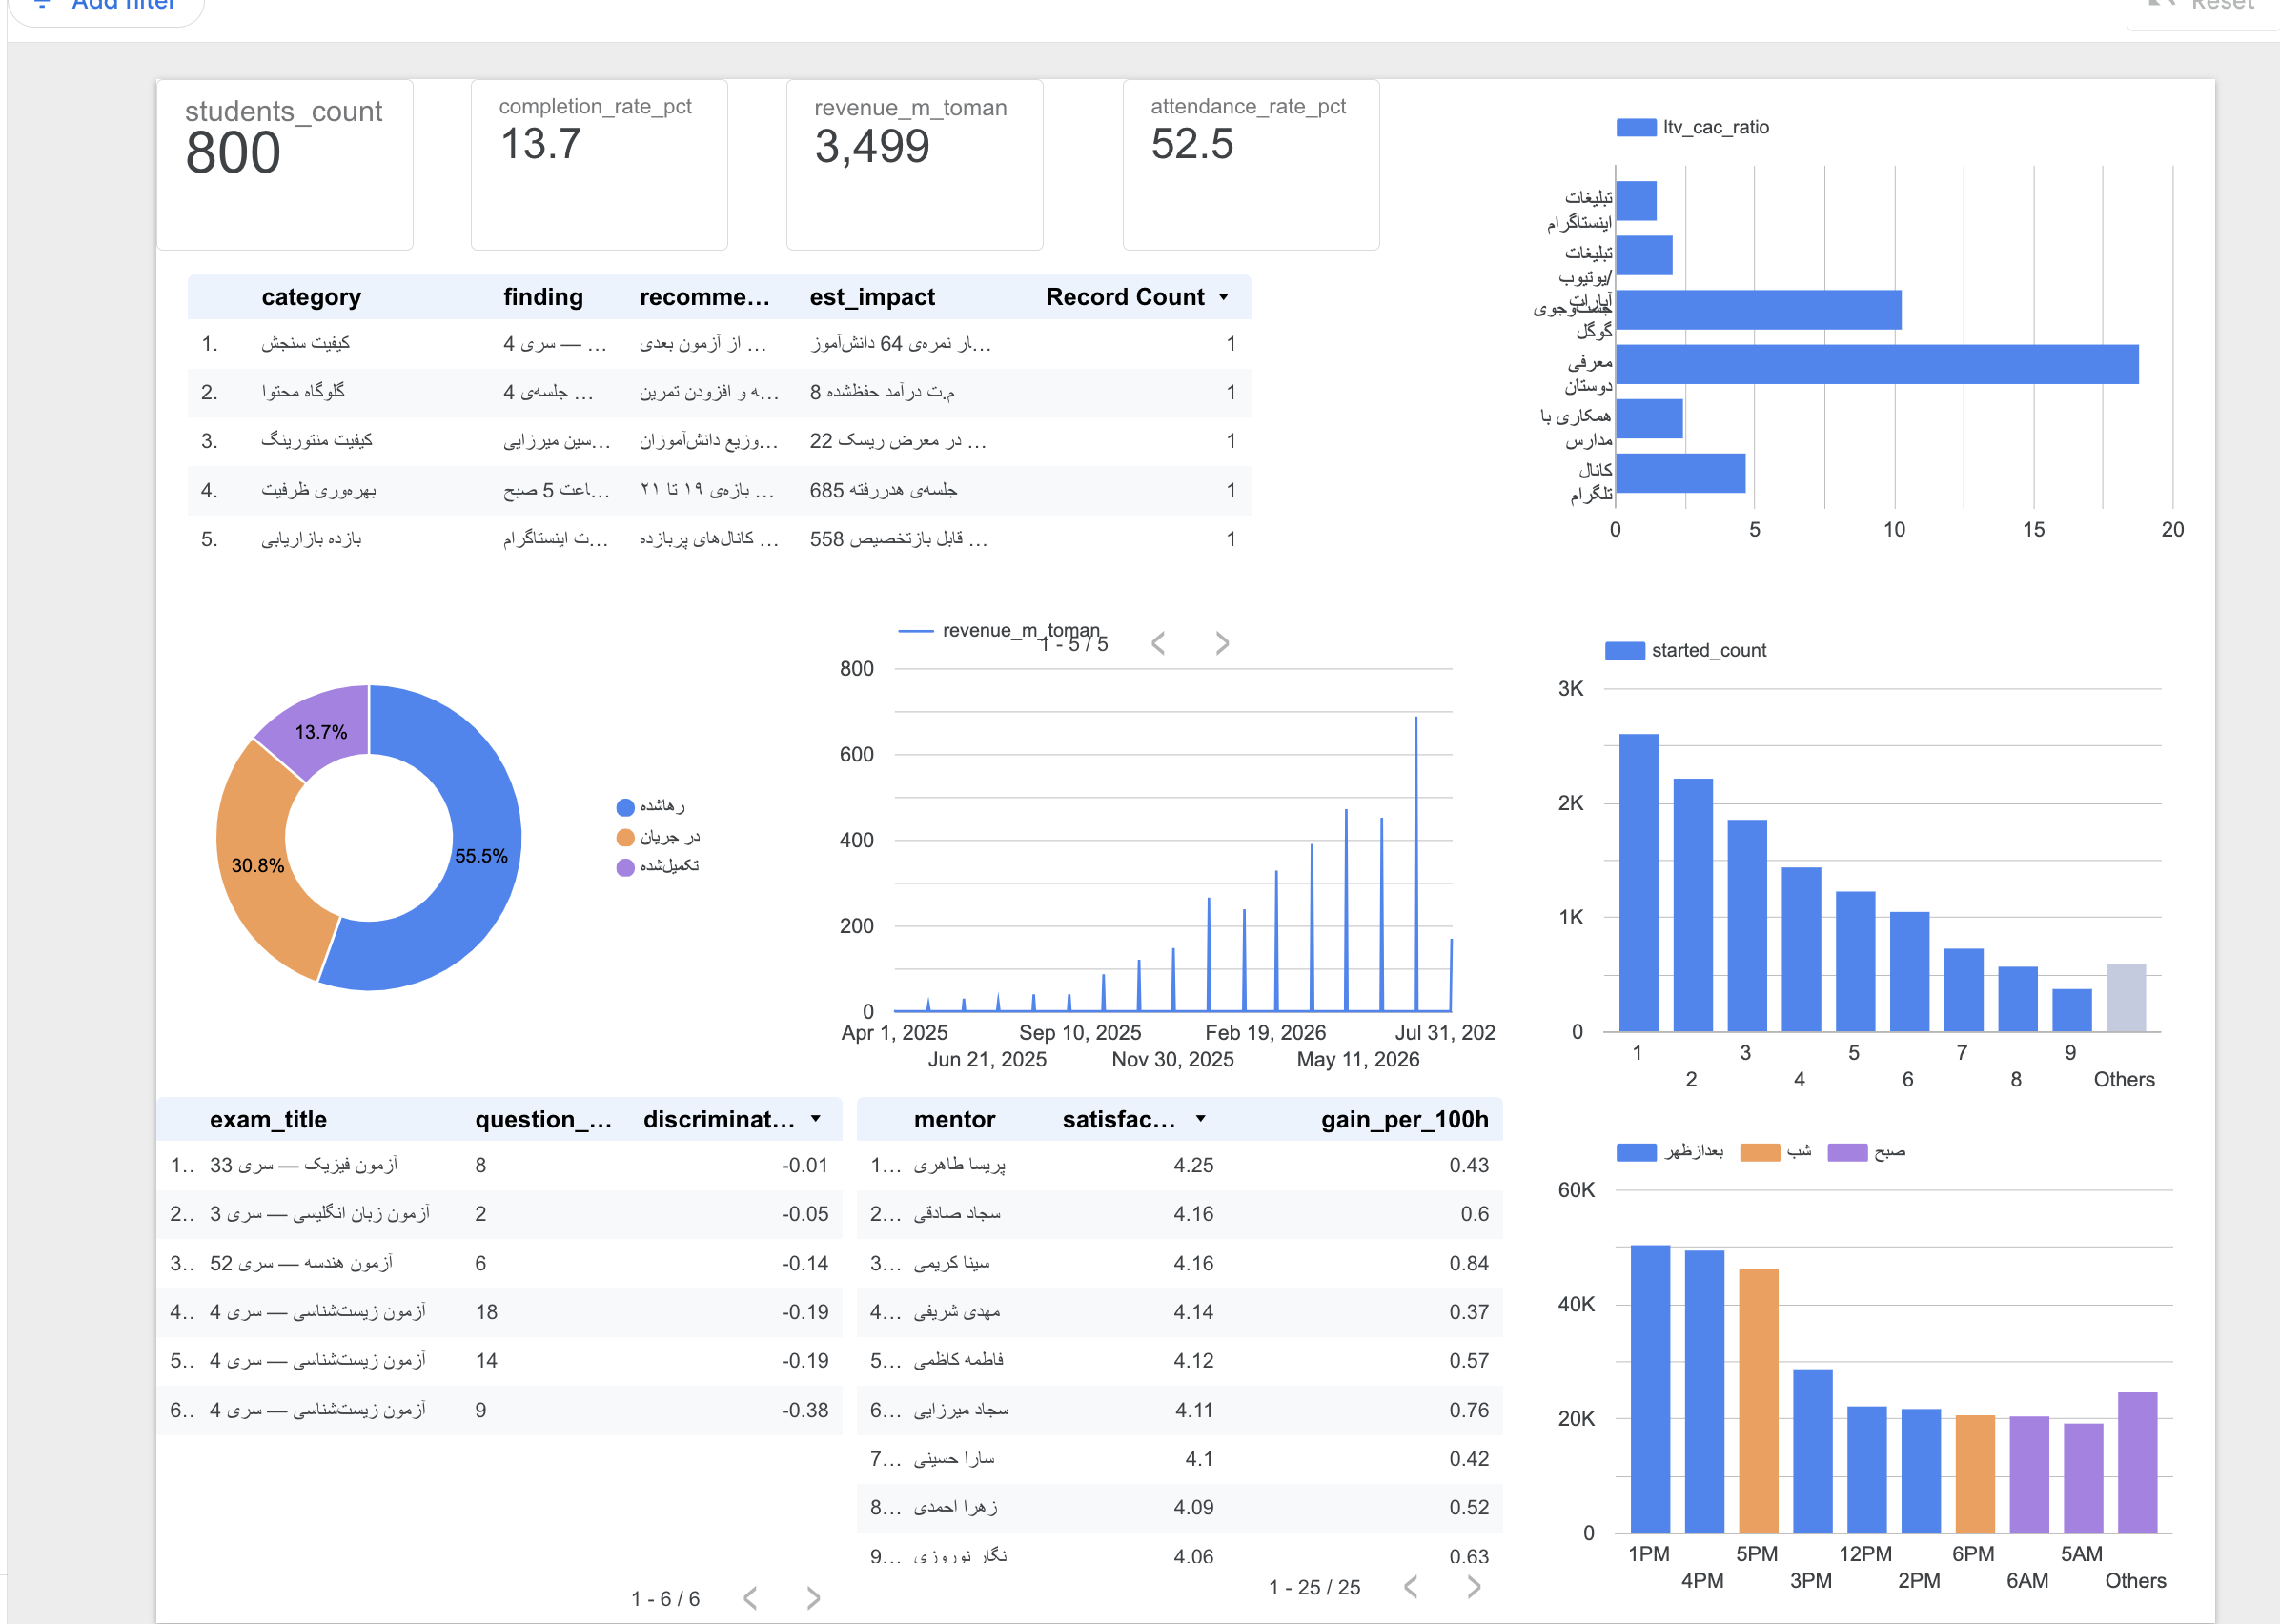Click purple Others bar in hourly chart
This screenshot has height=1624, width=2280.
[2138, 1462]
